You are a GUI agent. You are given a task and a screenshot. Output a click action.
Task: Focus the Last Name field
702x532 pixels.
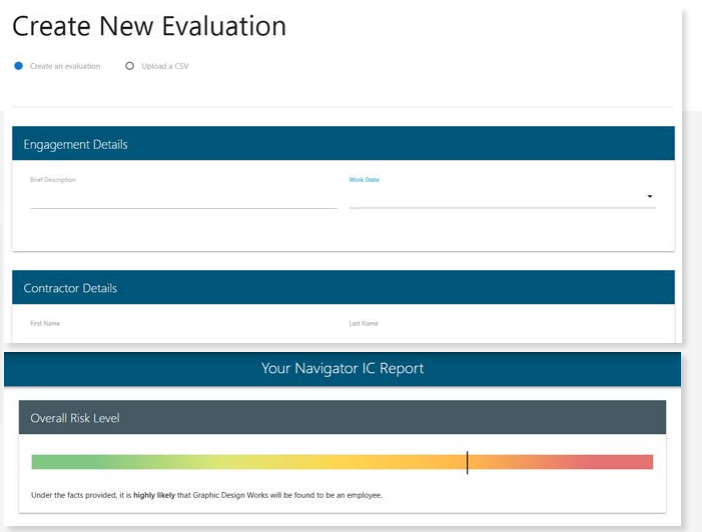click(x=500, y=332)
